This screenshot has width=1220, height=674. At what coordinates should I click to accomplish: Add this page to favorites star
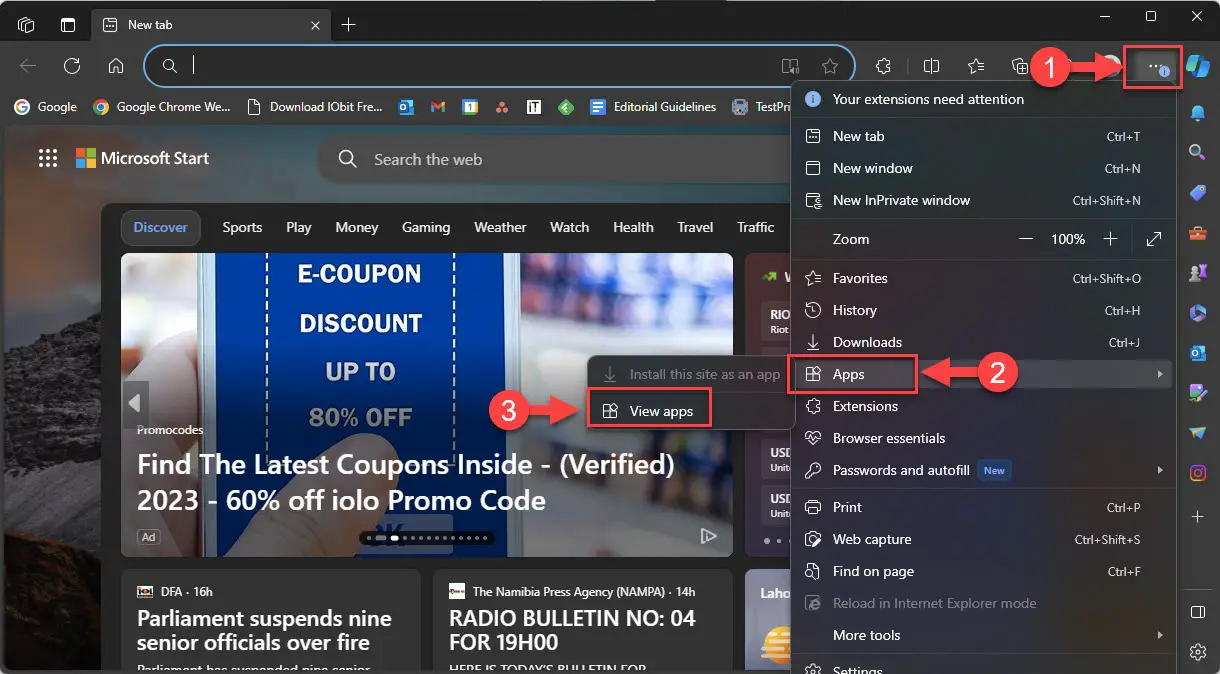click(830, 66)
